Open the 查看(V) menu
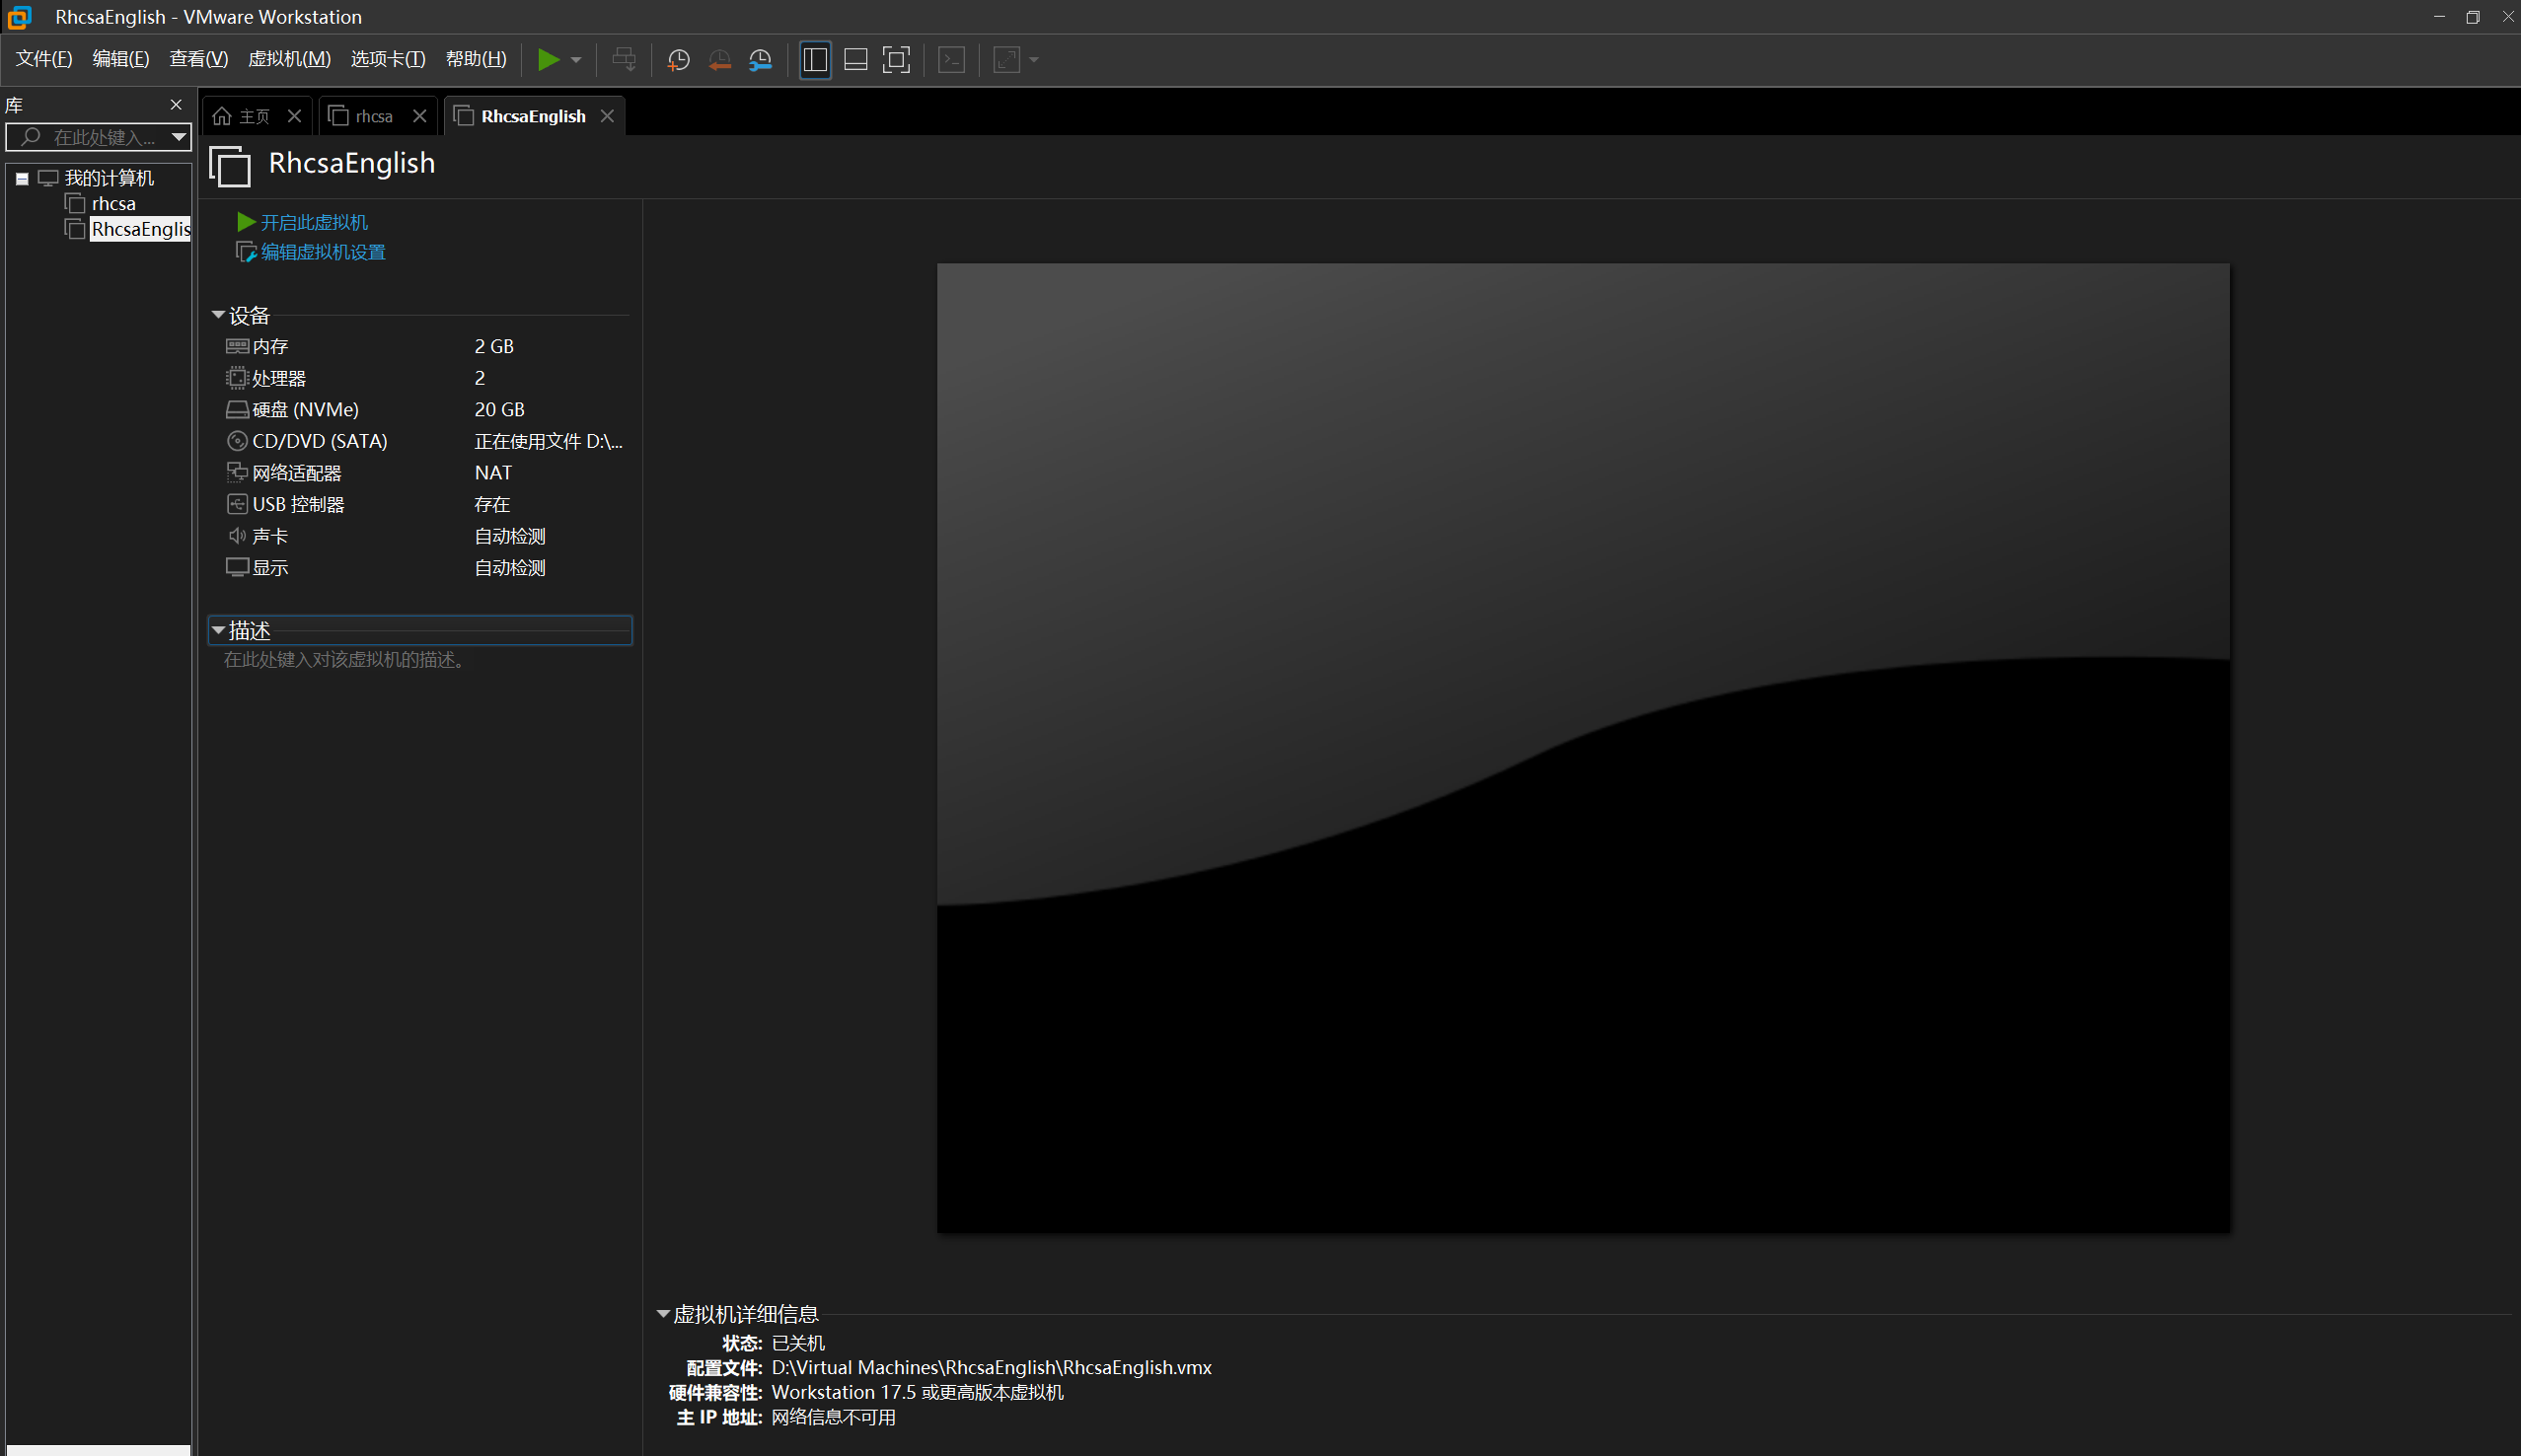This screenshot has width=2521, height=1456. 199,59
